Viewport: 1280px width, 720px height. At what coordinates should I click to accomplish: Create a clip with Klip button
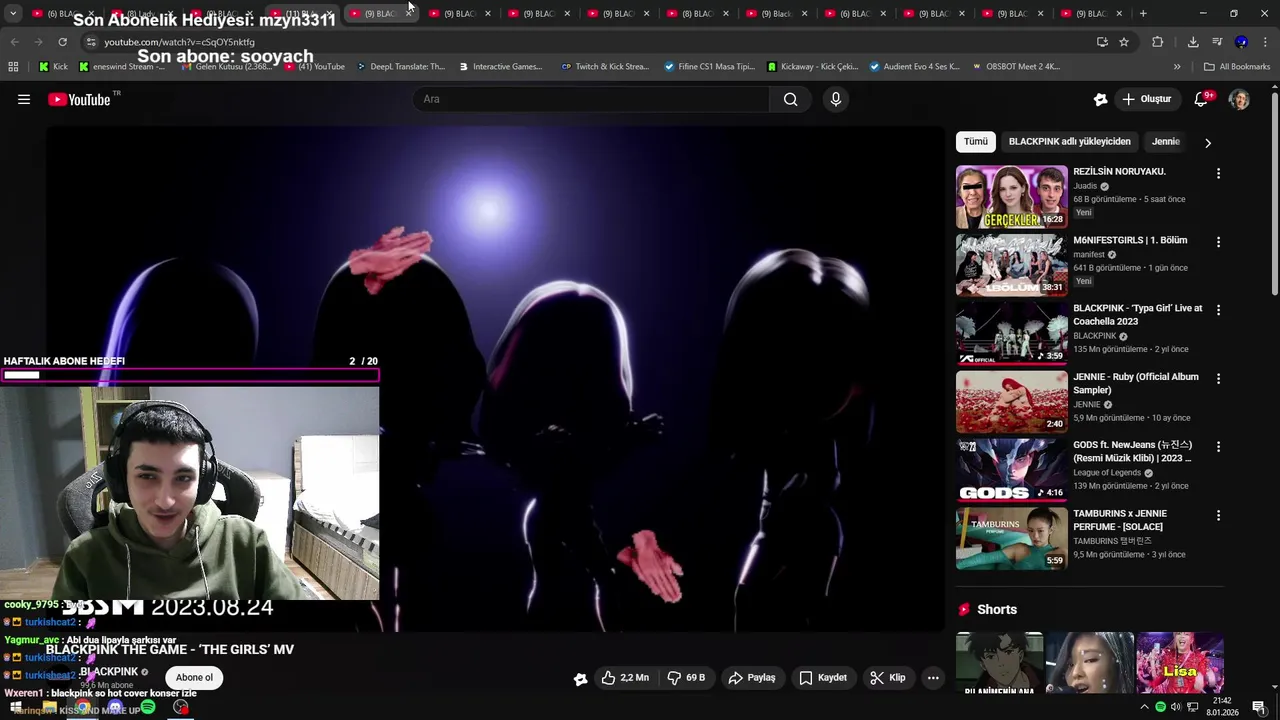pos(888,678)
